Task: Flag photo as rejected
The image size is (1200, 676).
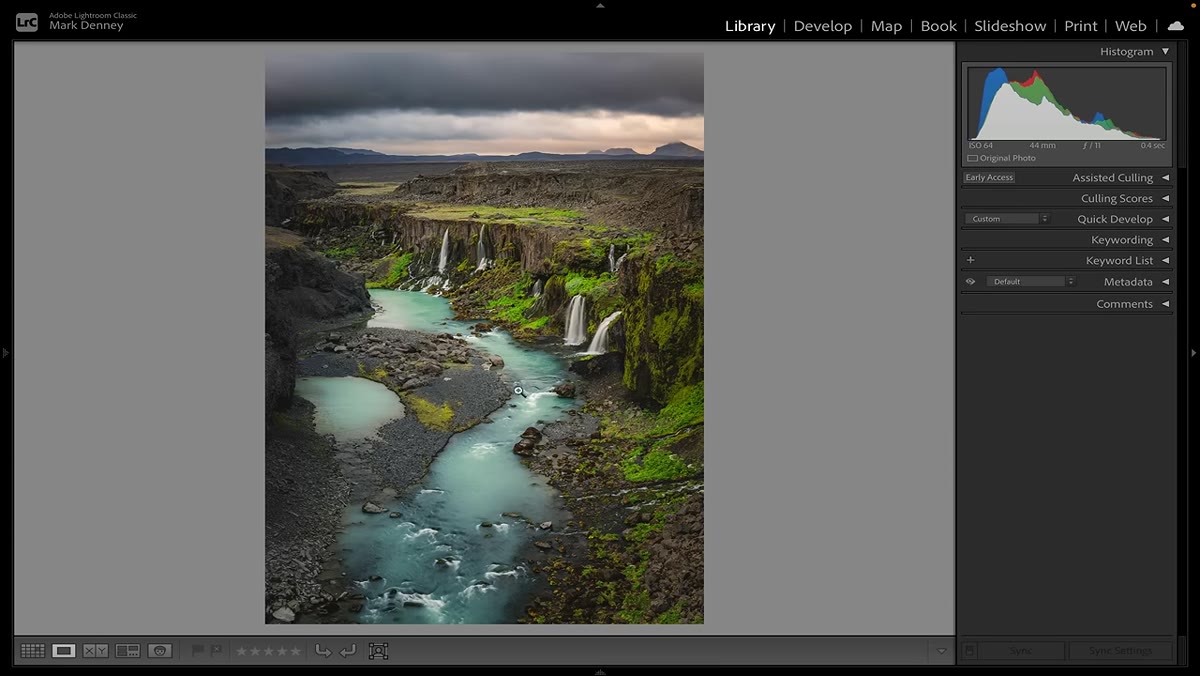Action: click(216, 651)
